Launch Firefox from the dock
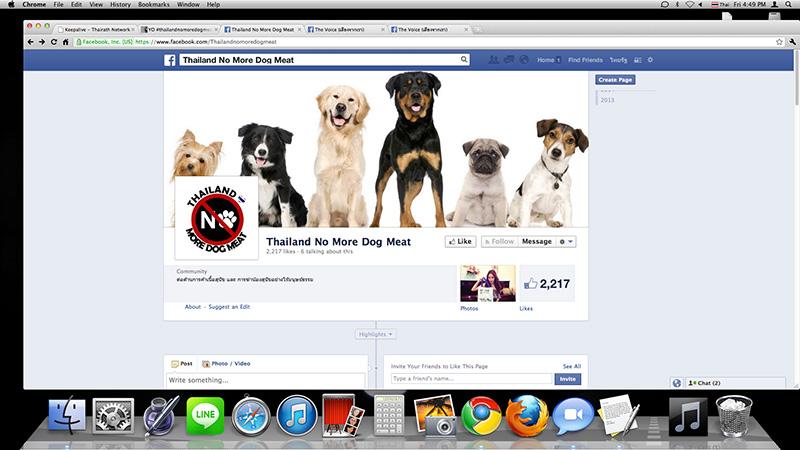The width and height of the screenshot is (800, 450). (x=527, y=416)
